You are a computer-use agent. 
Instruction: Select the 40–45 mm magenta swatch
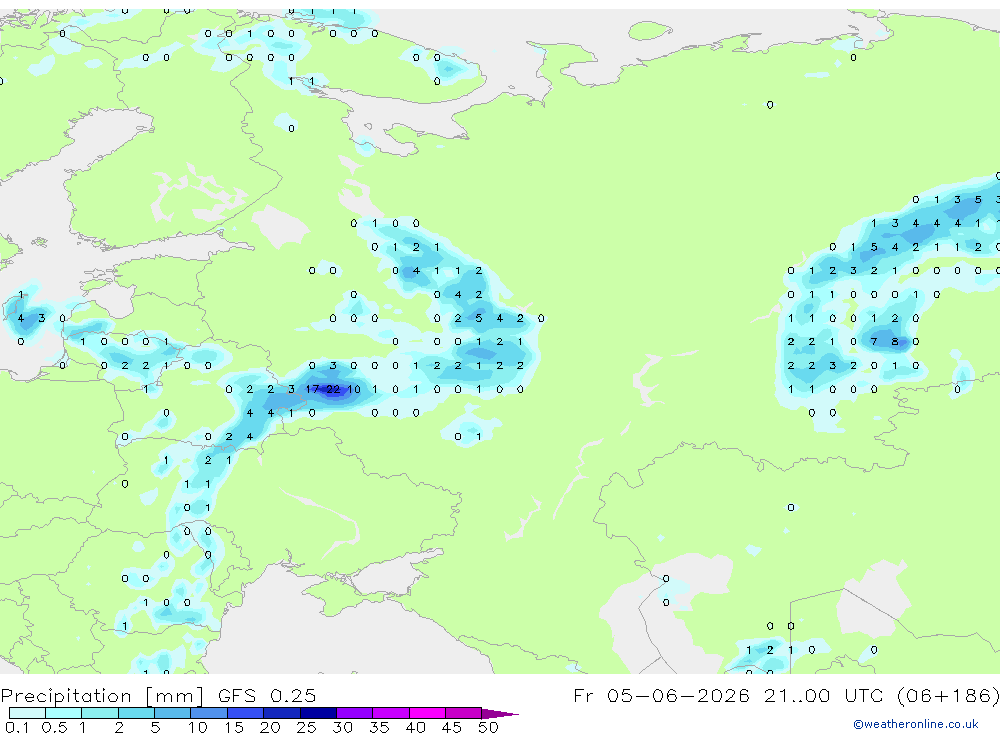[x=427, y=713]
